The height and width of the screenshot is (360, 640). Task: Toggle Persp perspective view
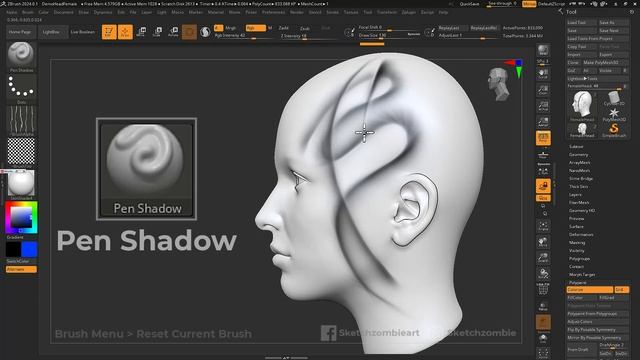[x=543, y=138]
